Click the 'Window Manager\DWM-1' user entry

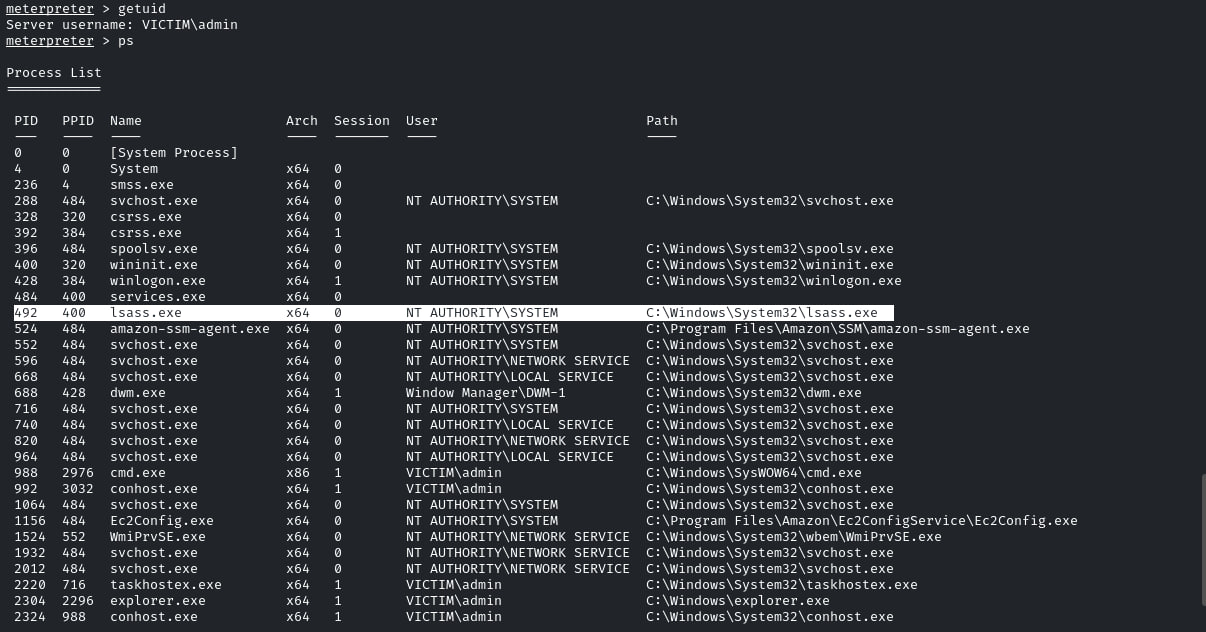(486, 393)
